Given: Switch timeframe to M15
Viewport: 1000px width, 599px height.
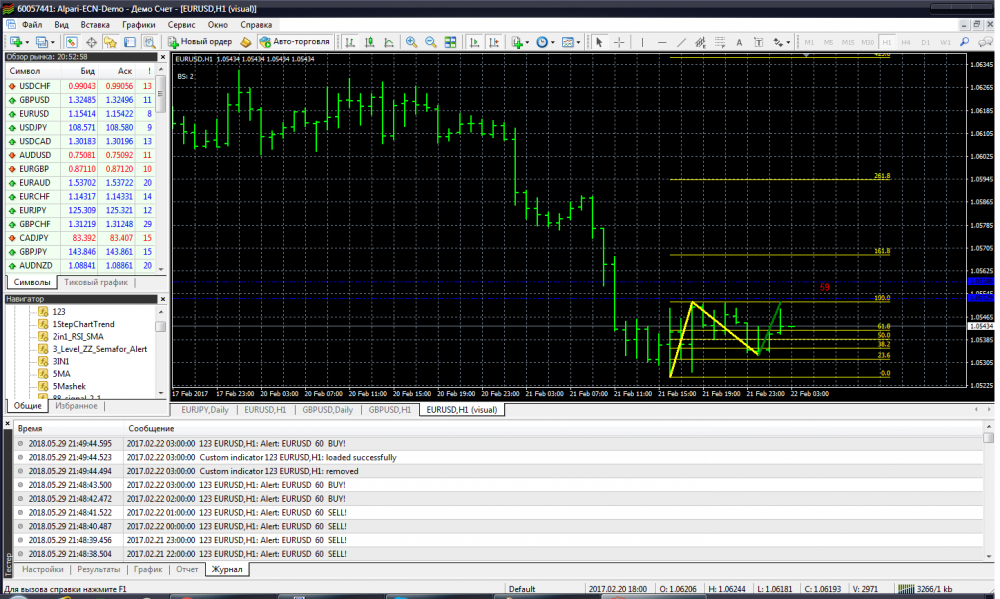Looking at the screenshot, I should pyautogui.click(x=848, y=42).
